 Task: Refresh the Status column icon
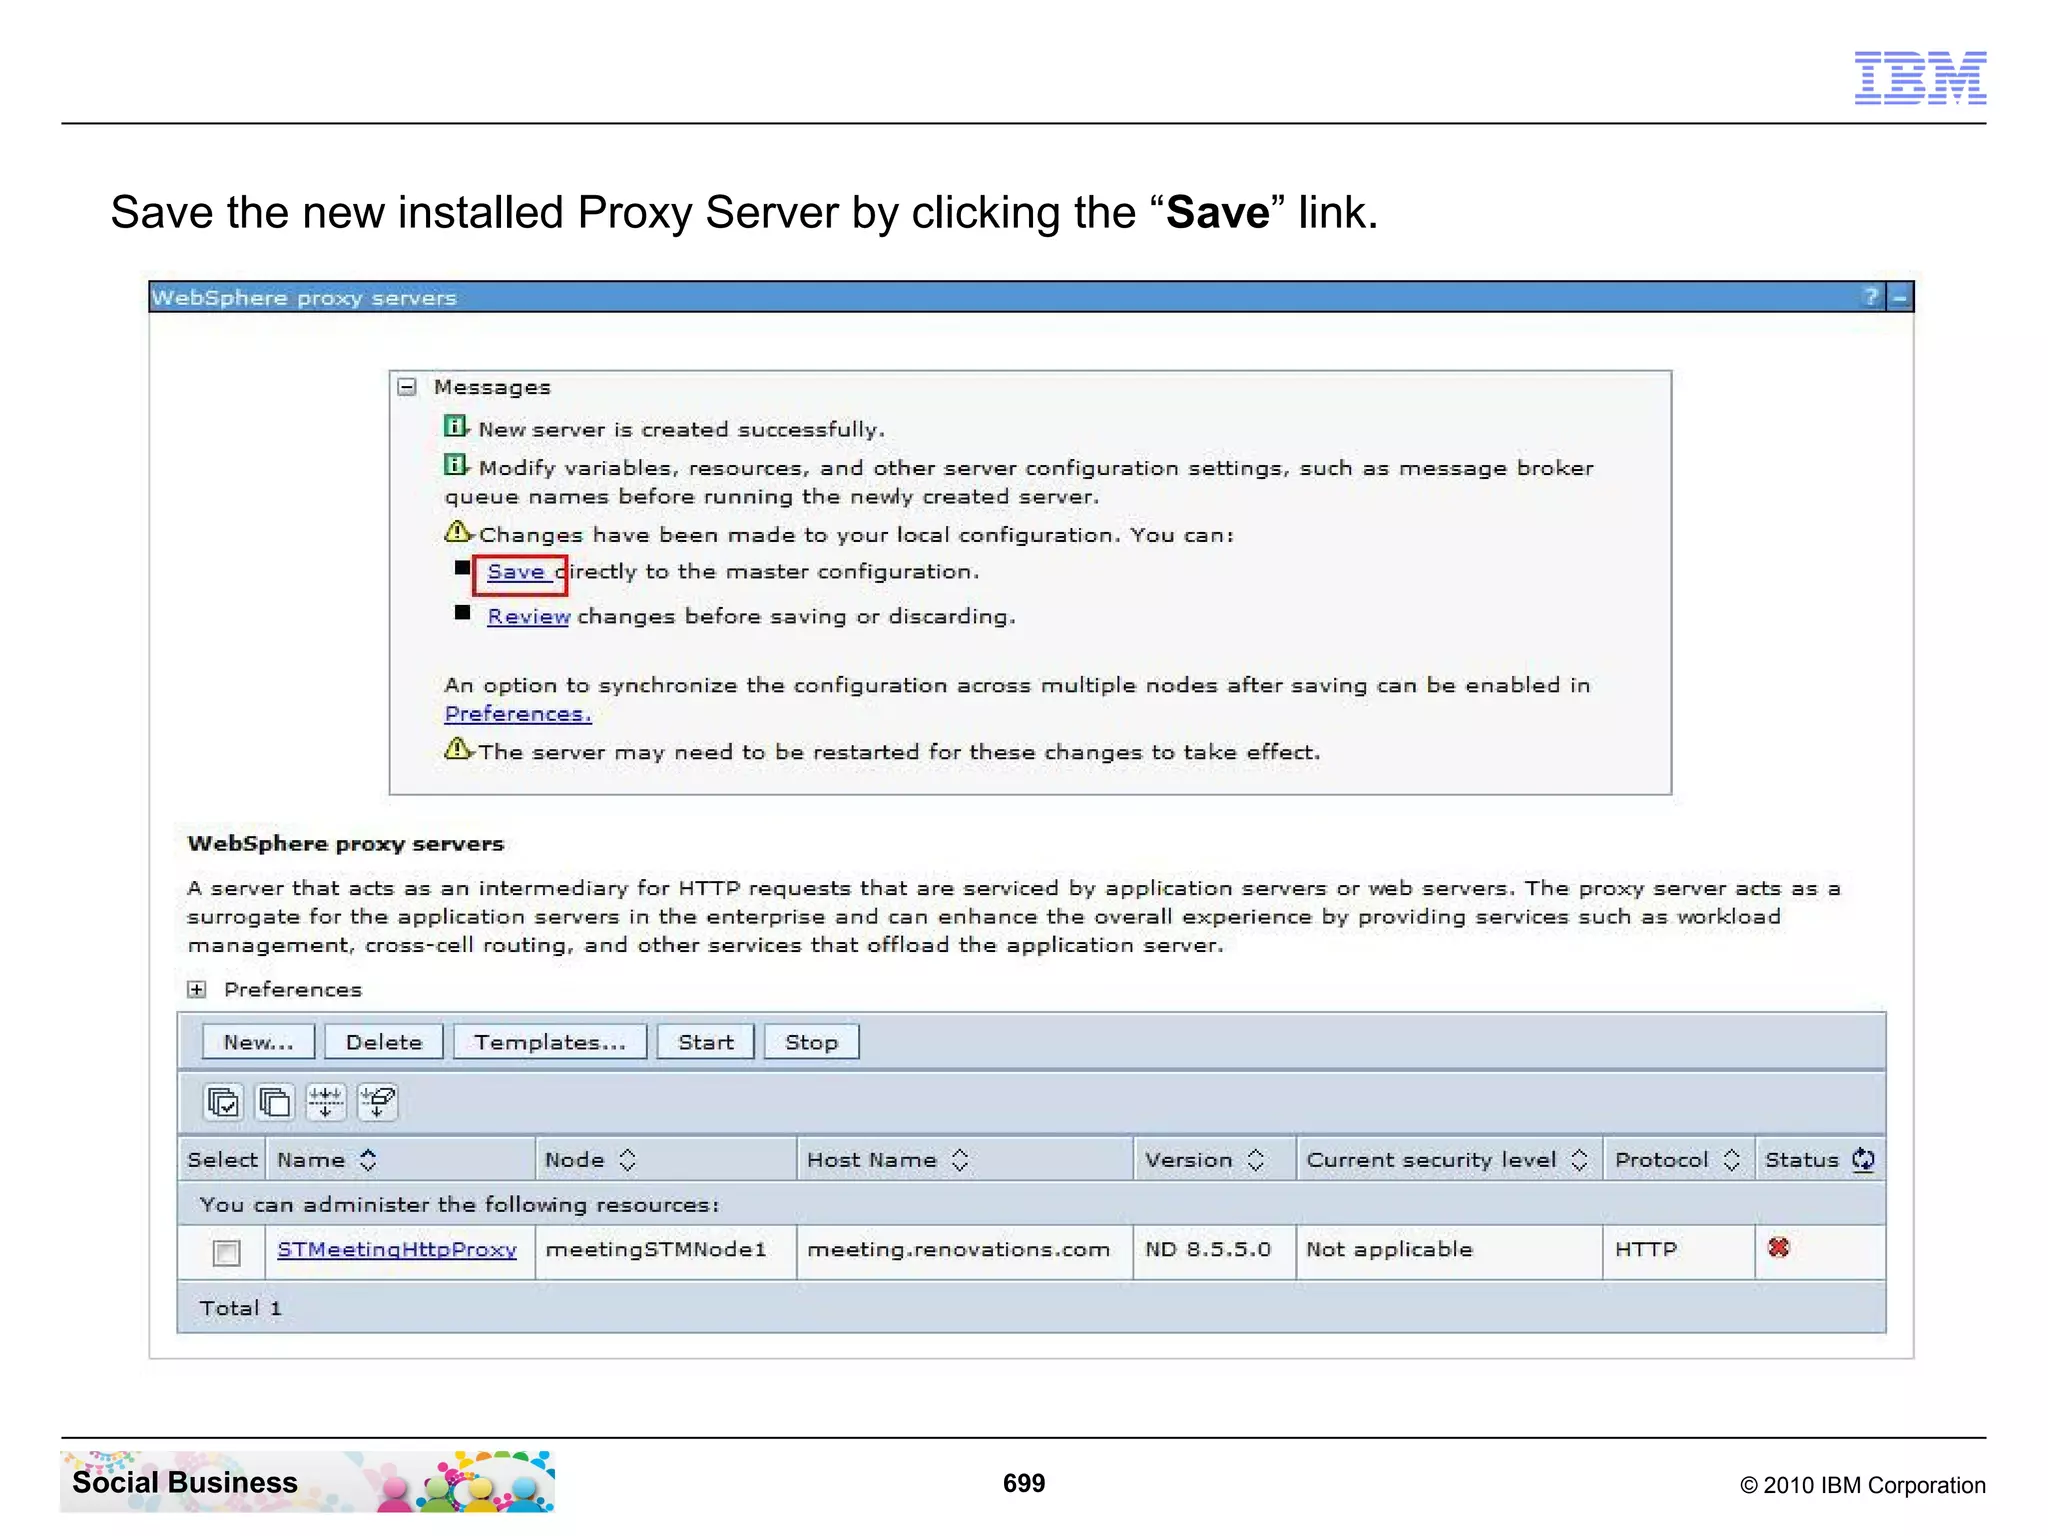point(1863,1160)
